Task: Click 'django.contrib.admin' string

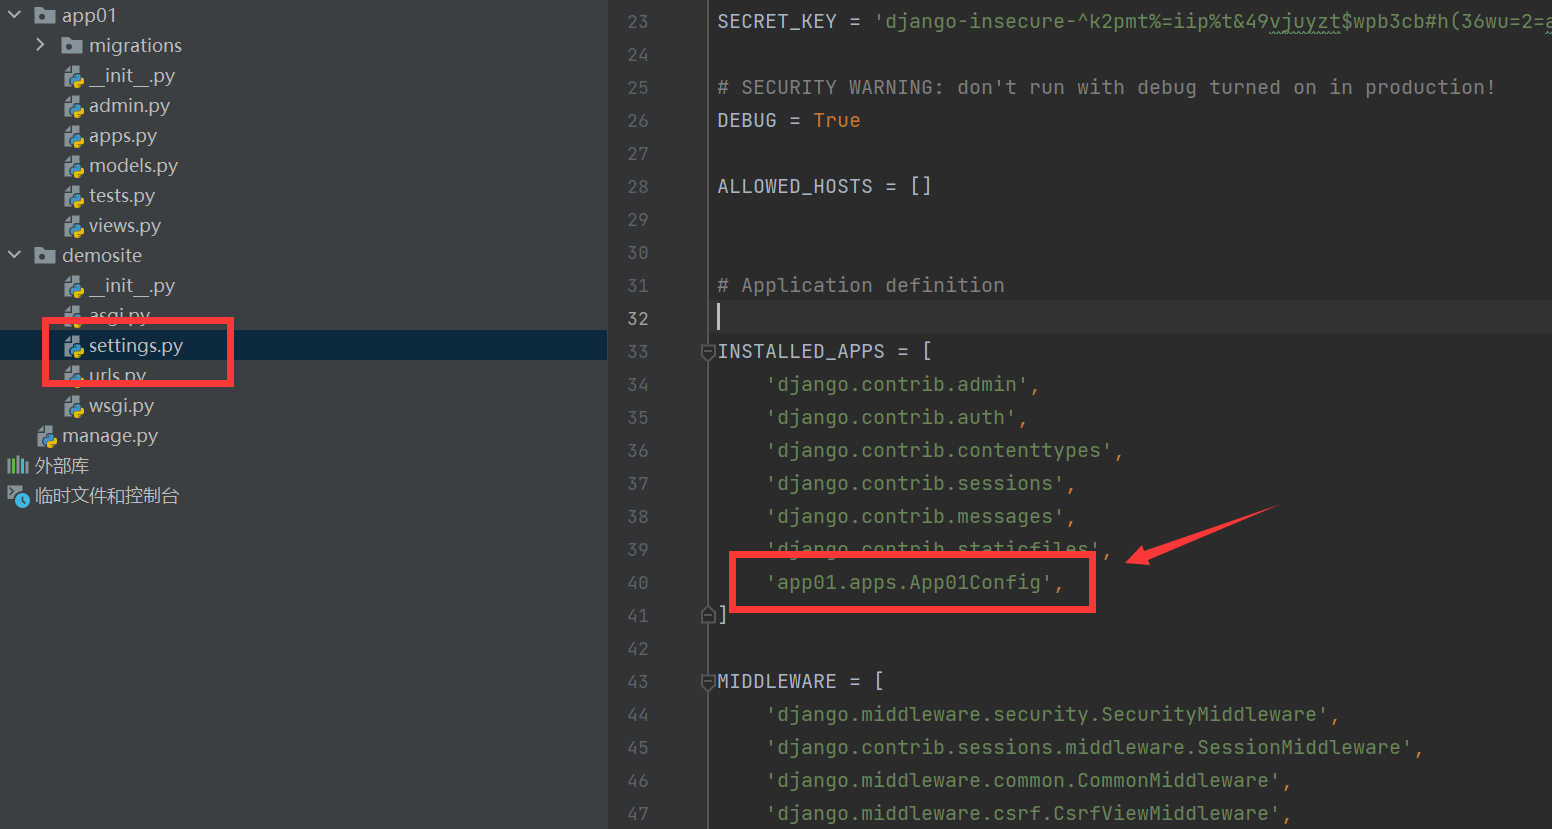Action: tap(897, 384)
